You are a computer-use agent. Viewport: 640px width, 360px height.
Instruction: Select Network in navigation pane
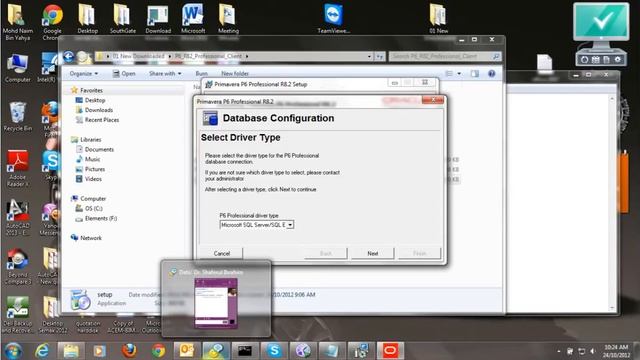(91, 238)
